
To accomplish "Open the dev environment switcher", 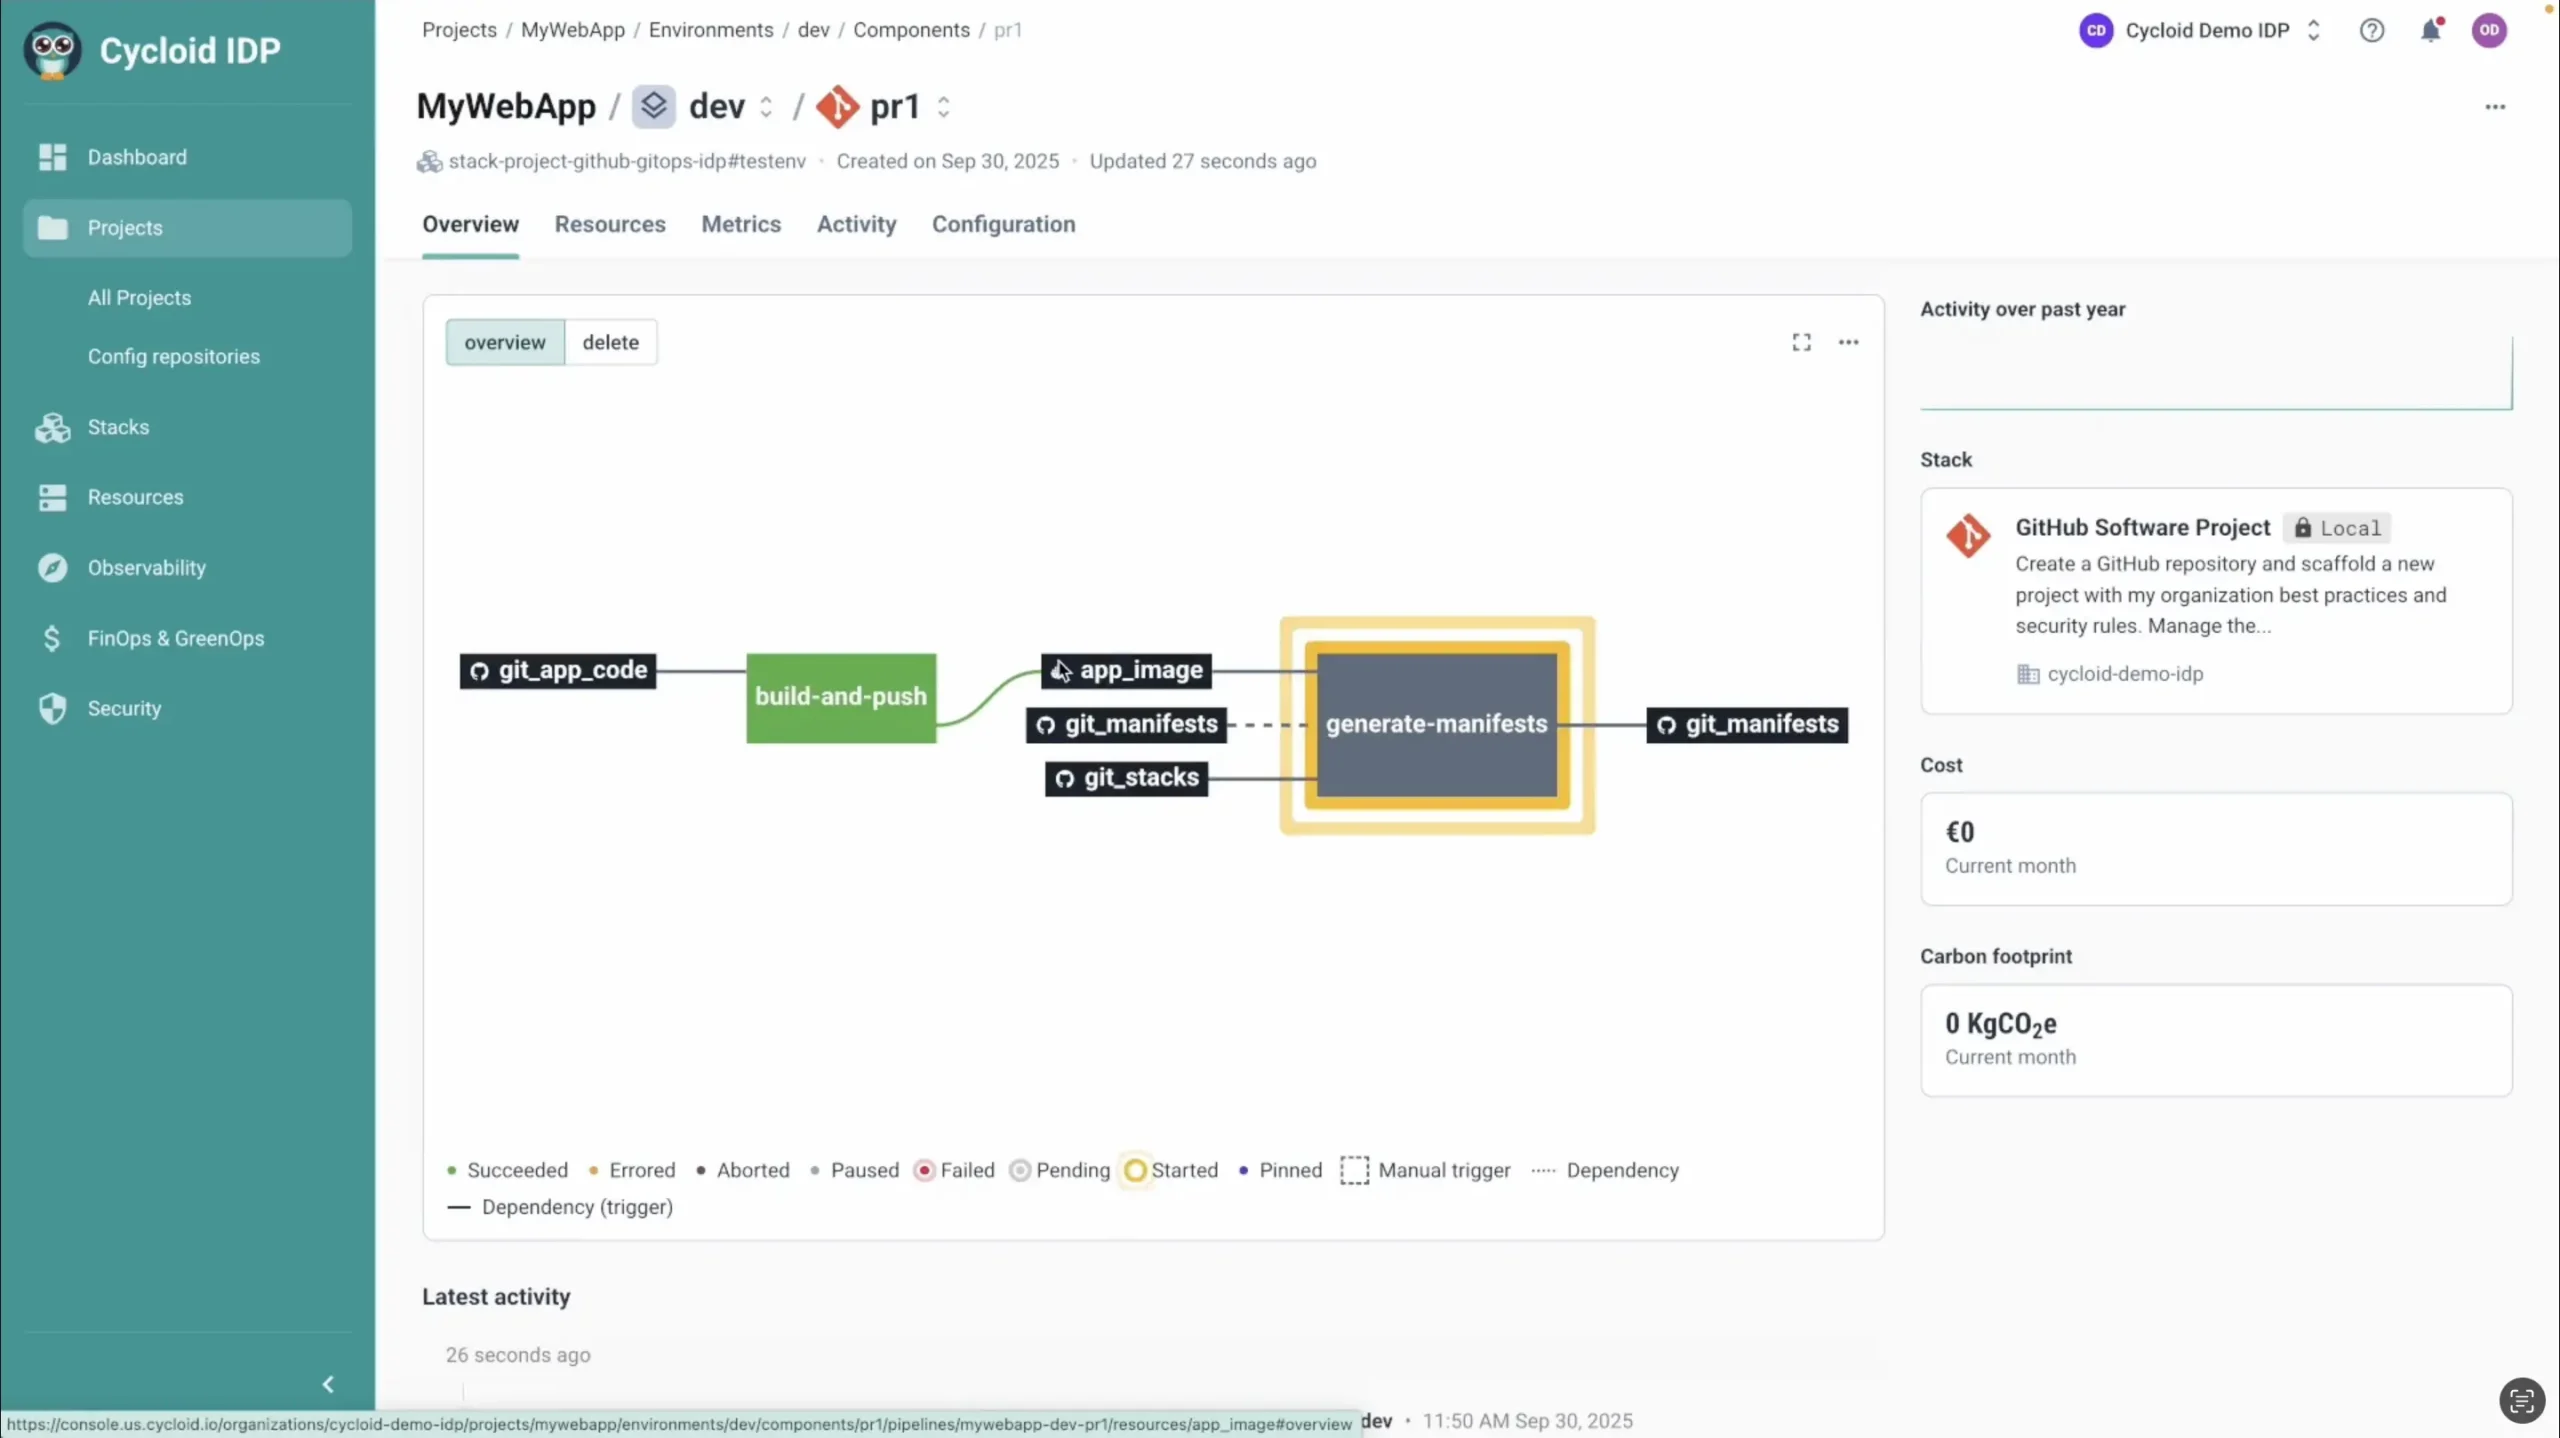I will coord(766,107).
